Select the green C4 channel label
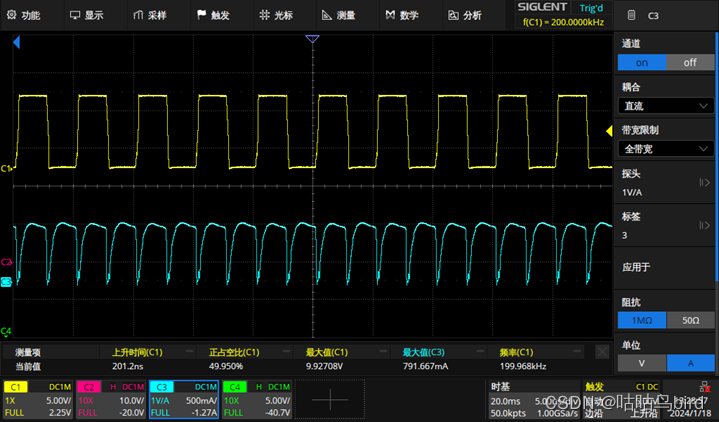719x422 pixels. (235, 387)
